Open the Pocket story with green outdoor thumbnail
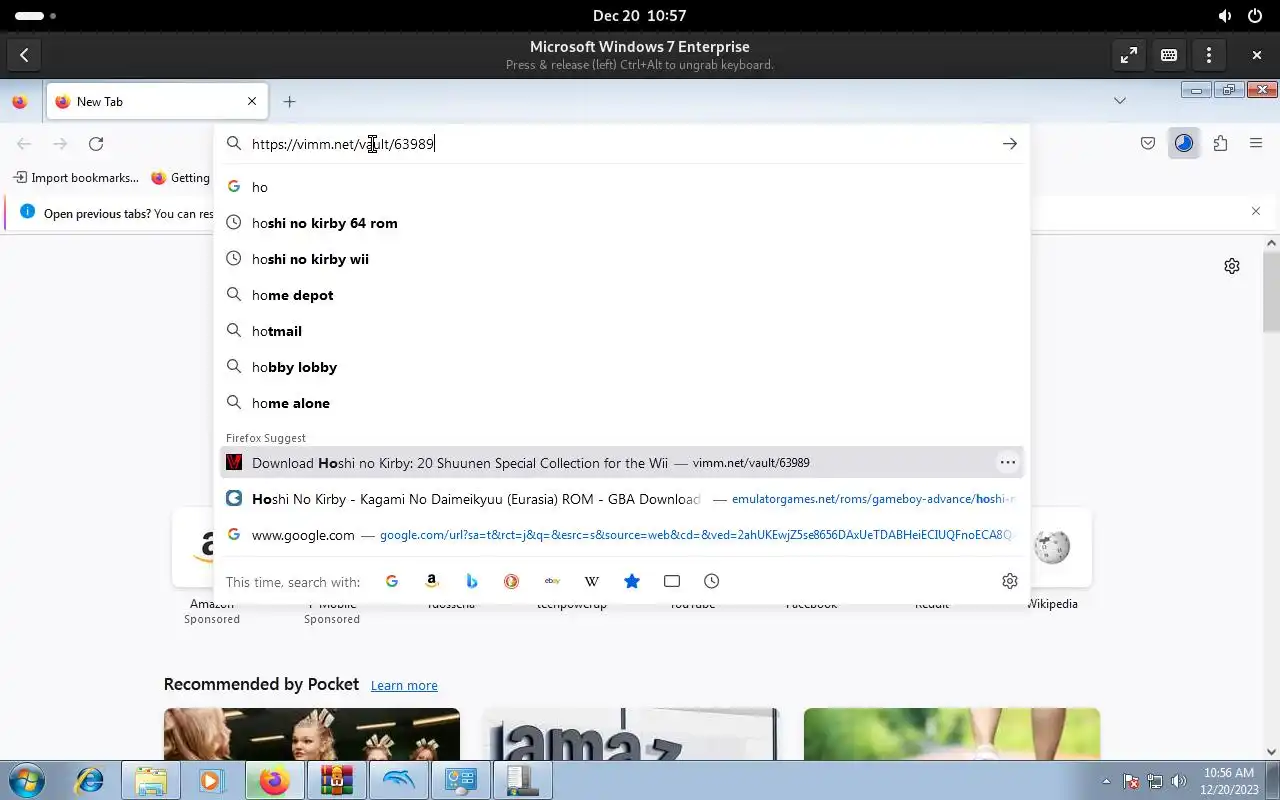 click(952, 734)
